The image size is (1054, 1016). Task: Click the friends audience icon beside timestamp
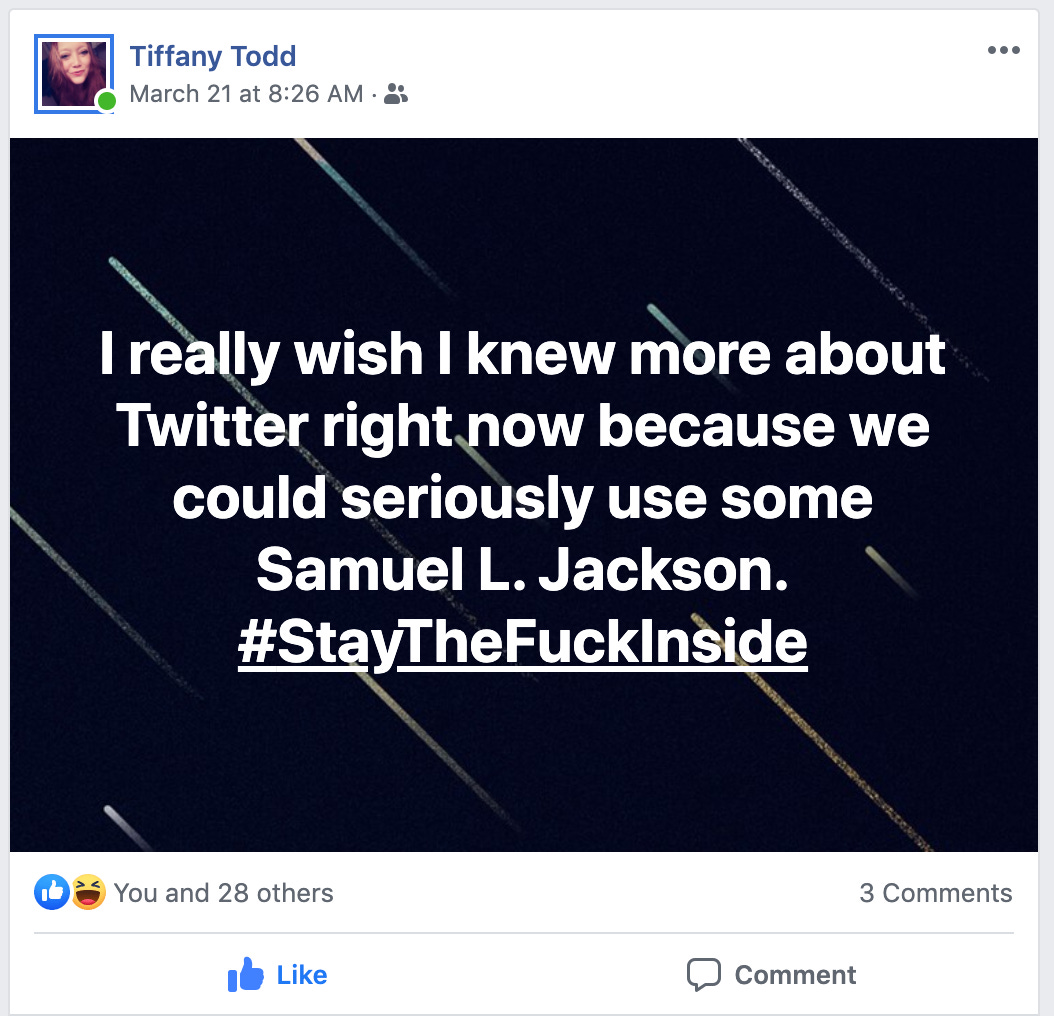click(396, 94)
